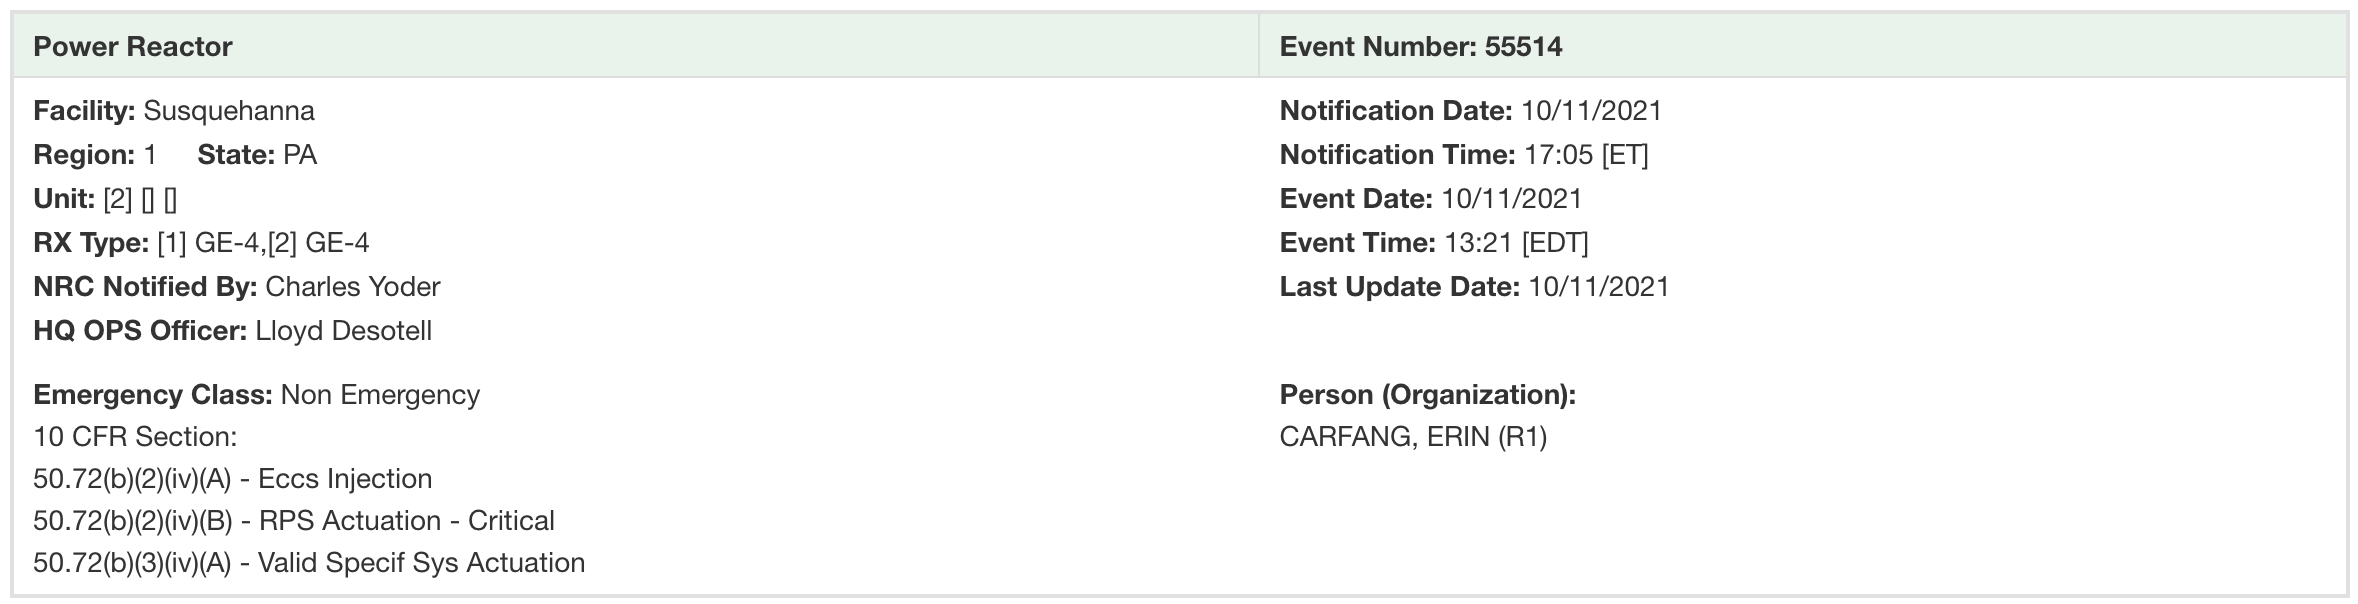Select the Eccs Injection CFR entry
2358x604 pixels.
click(x=233, y=479)
